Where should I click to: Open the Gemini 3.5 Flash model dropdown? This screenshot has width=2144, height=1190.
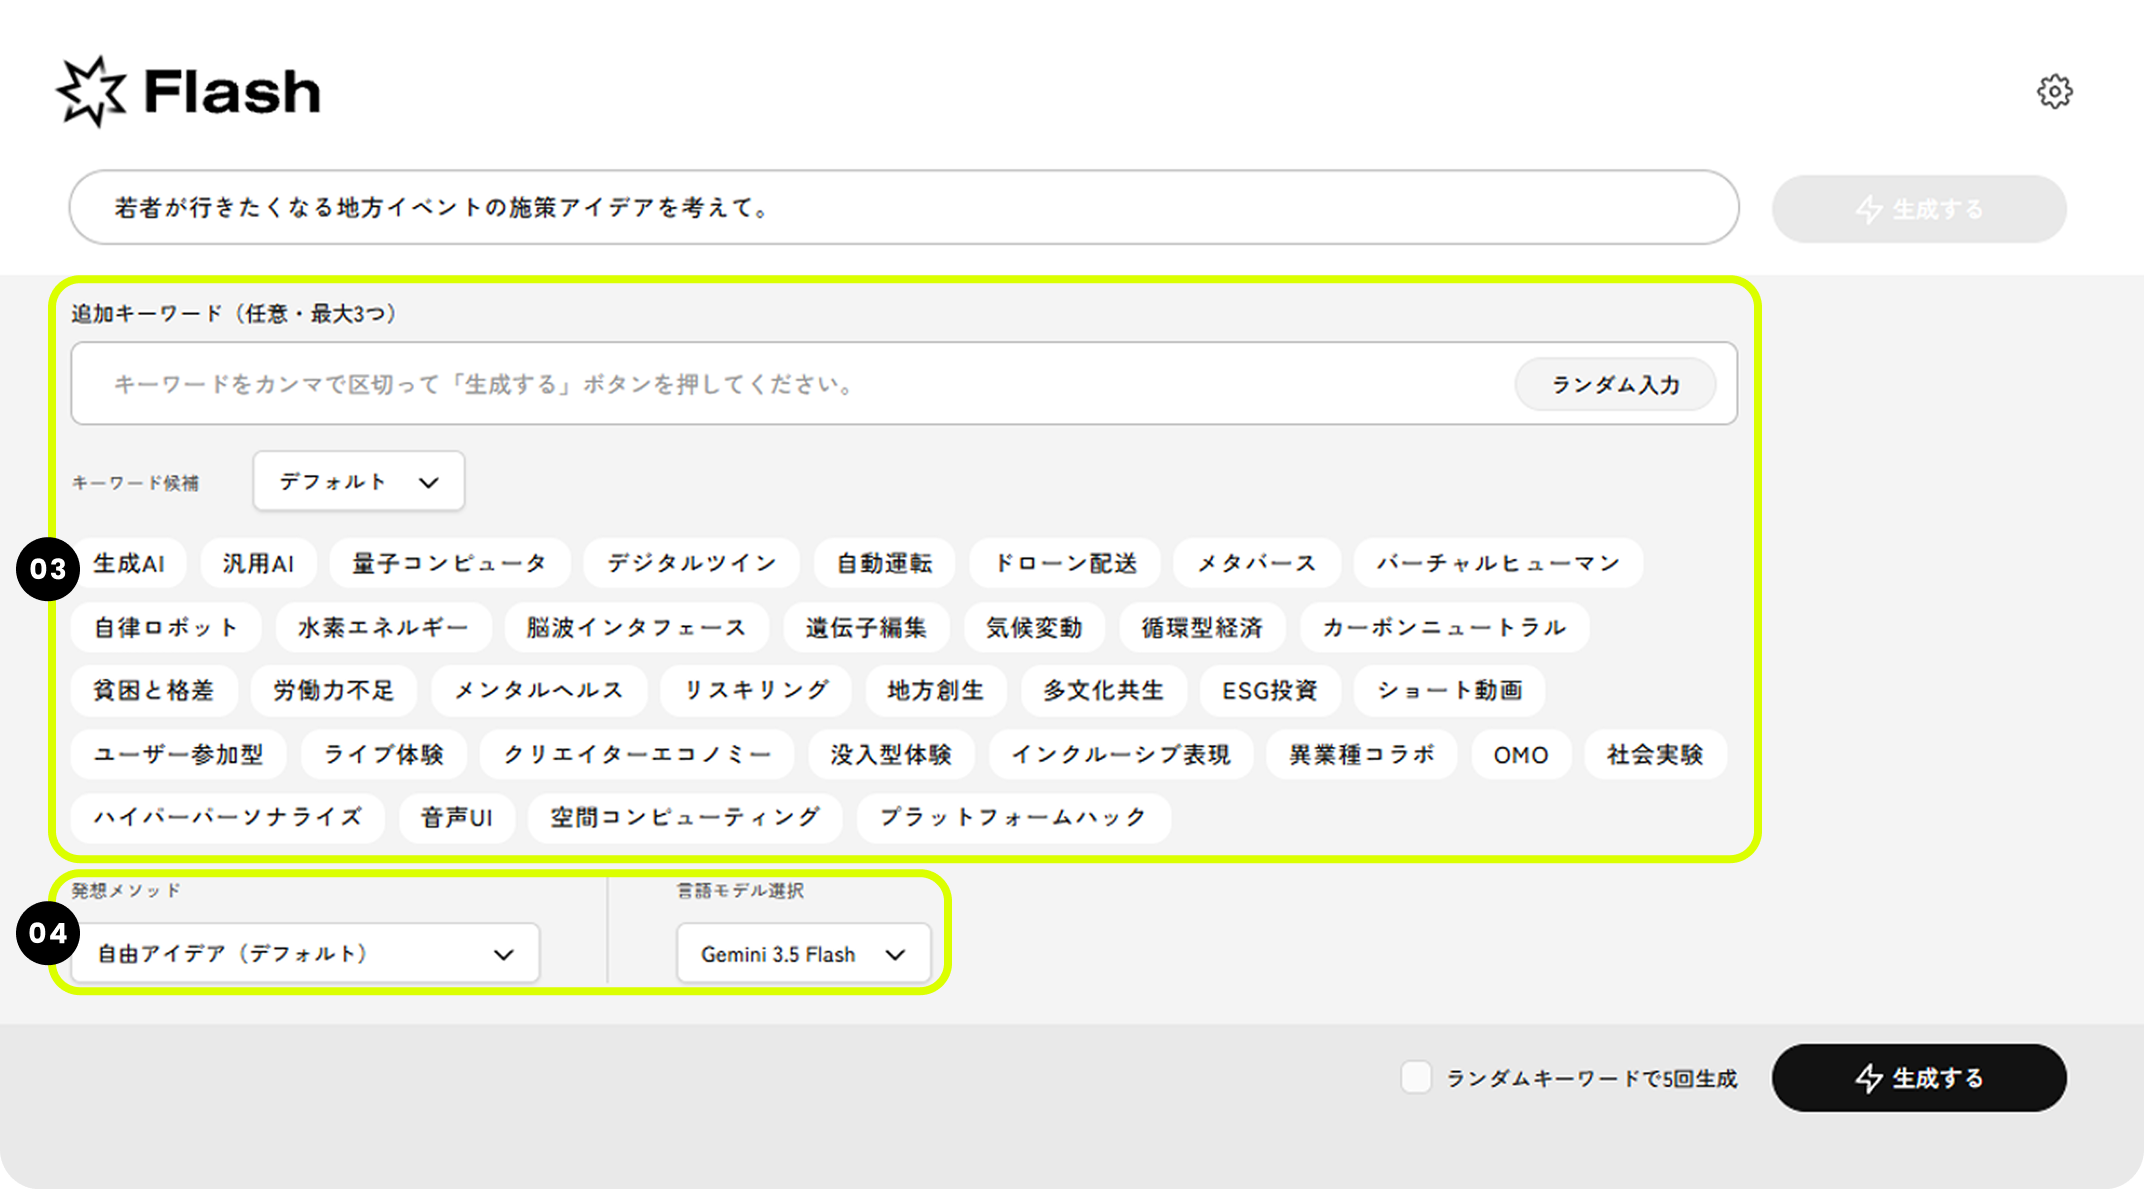804,954
